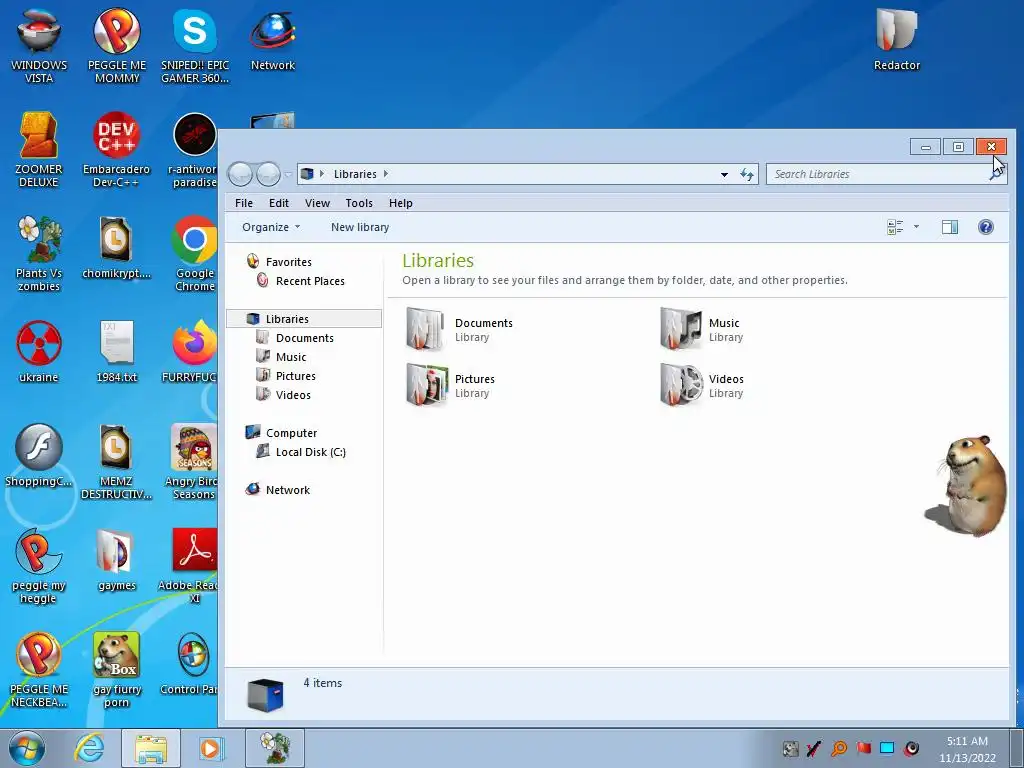
Task: Select the Control Panel desktop icon
Action: pos(191,664)
